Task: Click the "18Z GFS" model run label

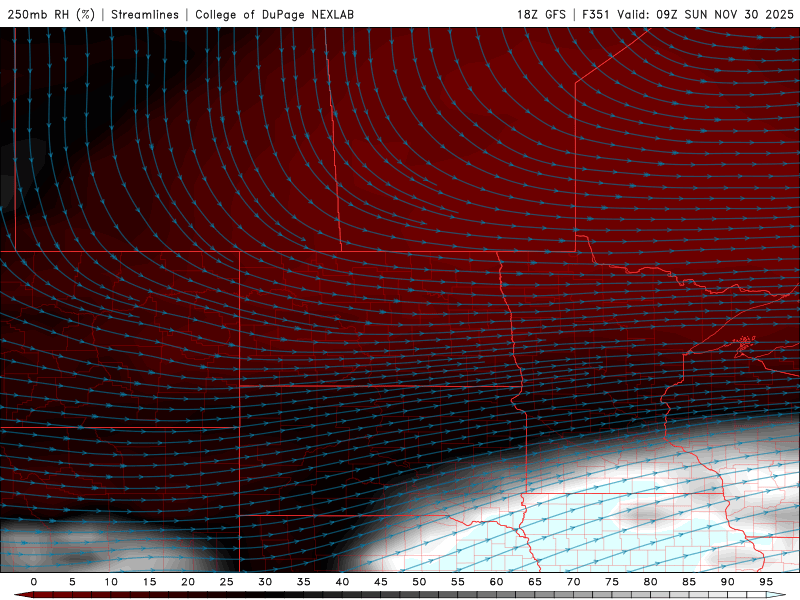Action: pos(541,14)
